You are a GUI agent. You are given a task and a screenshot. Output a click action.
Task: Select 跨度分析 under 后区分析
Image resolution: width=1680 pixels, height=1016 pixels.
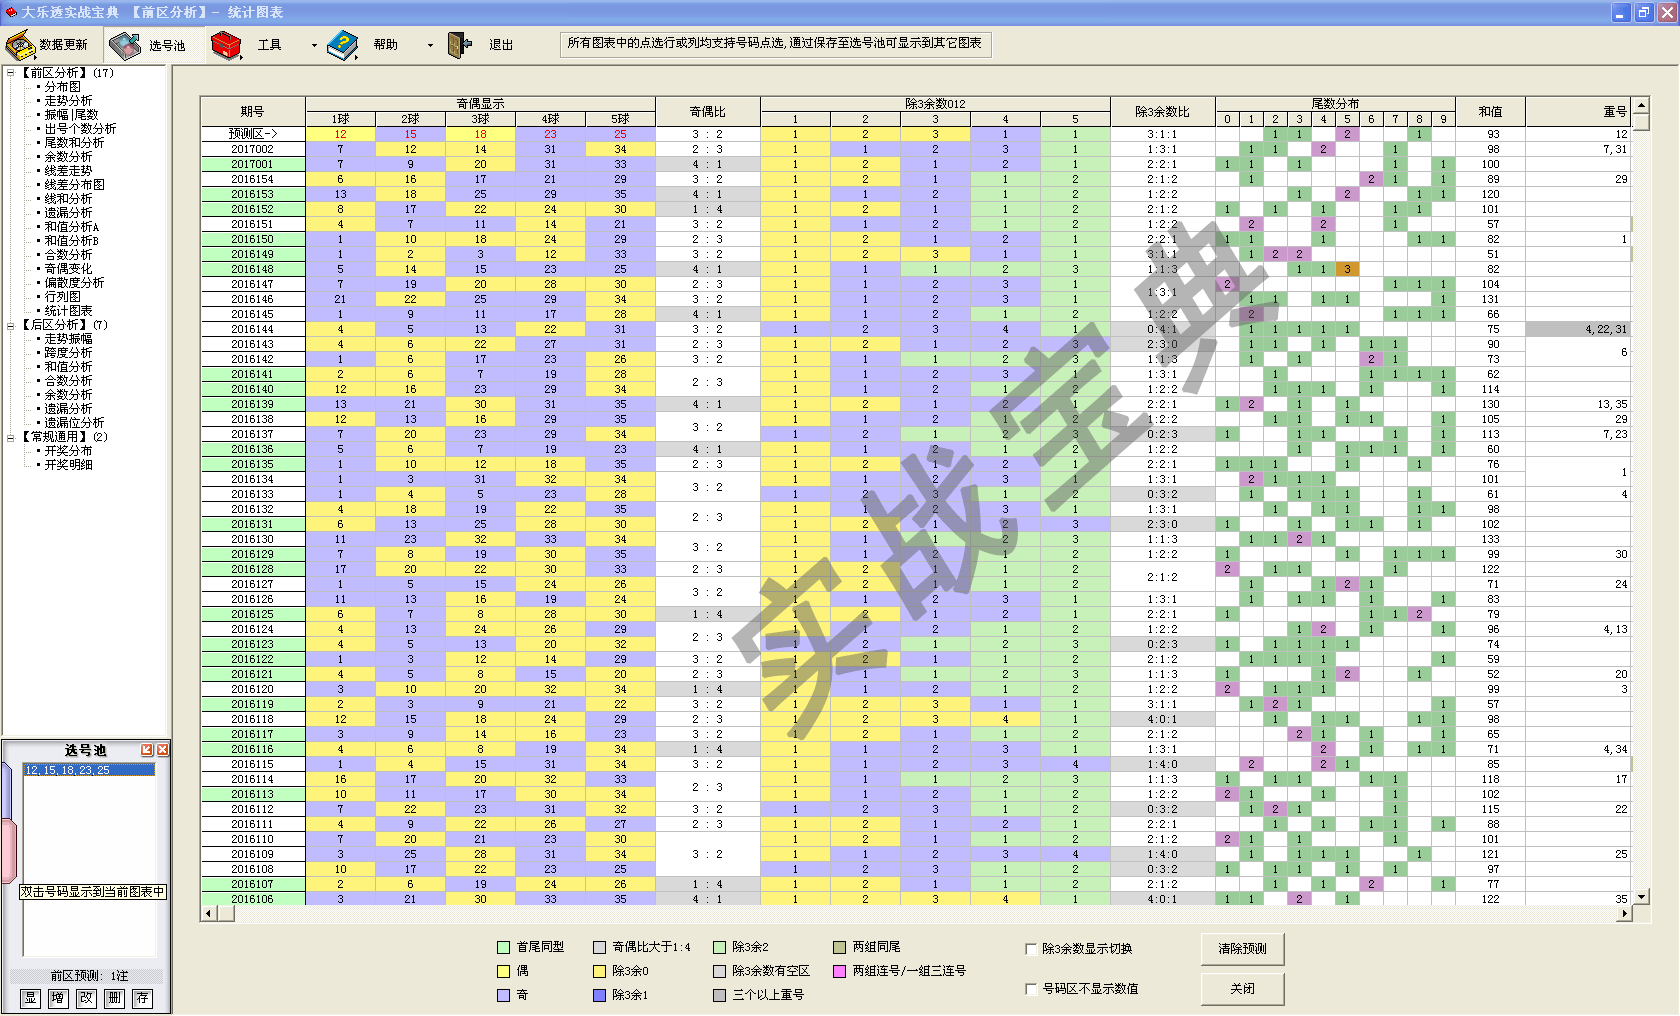tap(68, 353)
